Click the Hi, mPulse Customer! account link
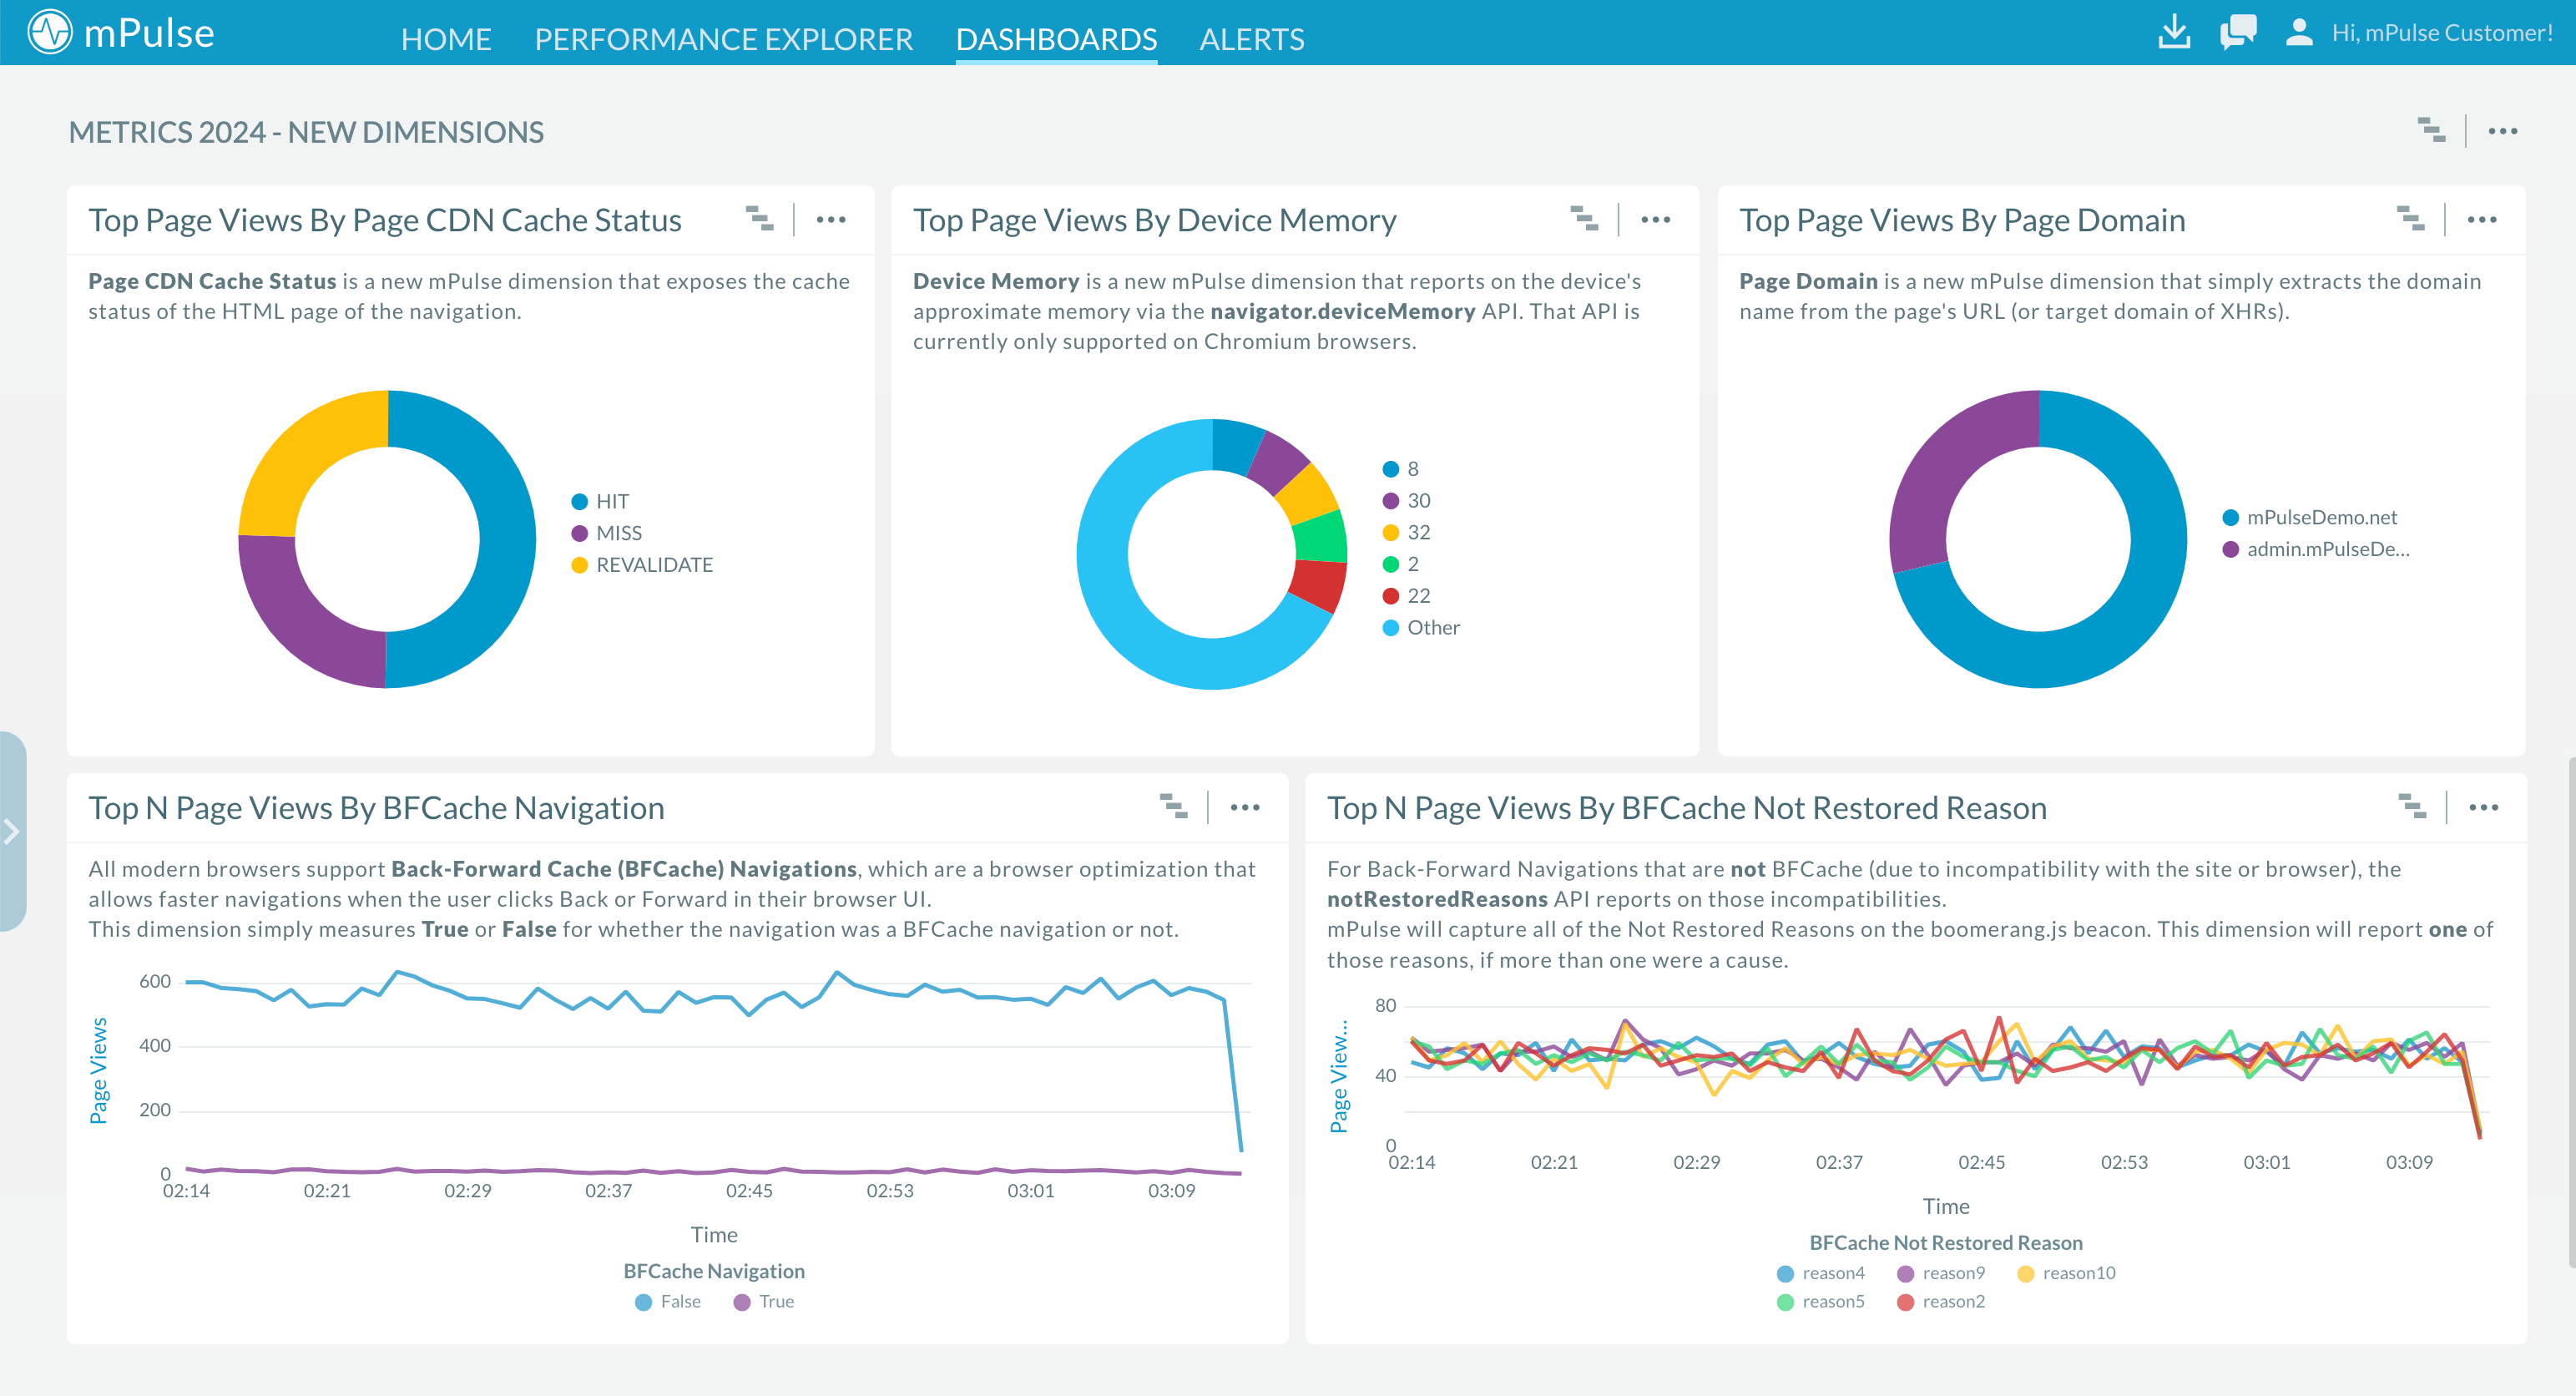The width and height of the screenshot is (2576, 1396). point(2440,32)
